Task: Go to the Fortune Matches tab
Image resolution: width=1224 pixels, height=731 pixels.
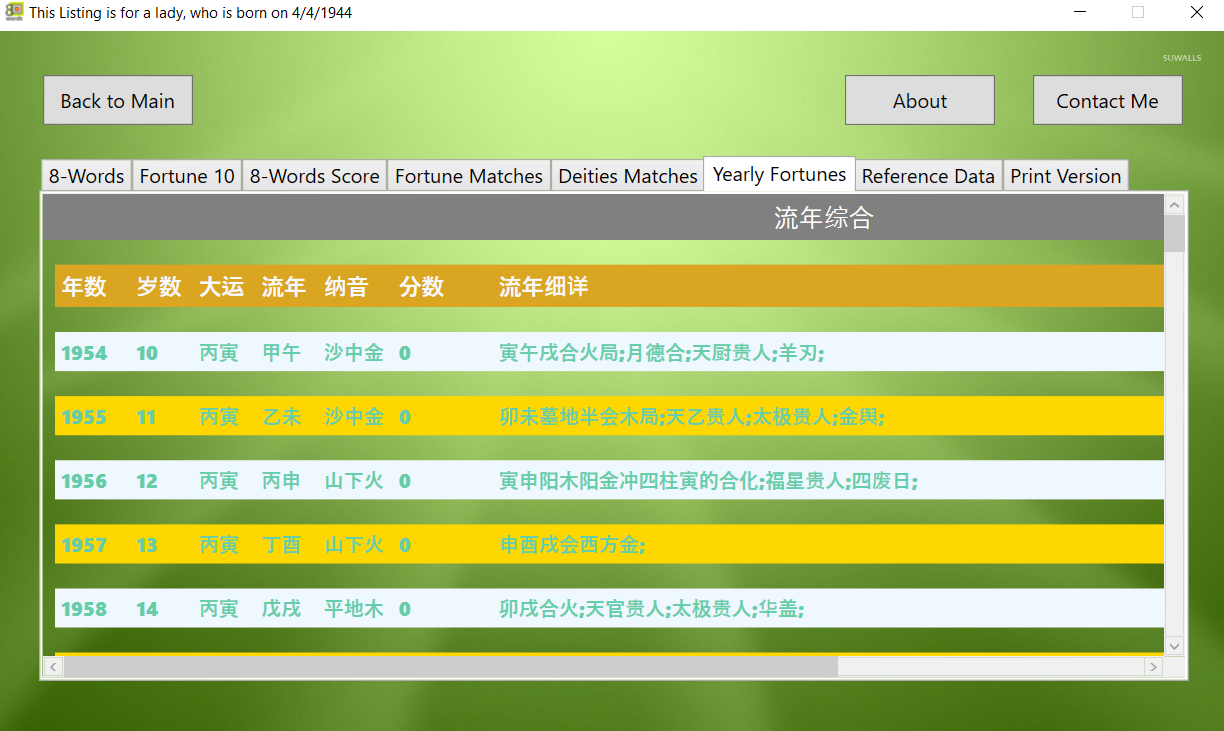Action: click(x=468, y=176)
